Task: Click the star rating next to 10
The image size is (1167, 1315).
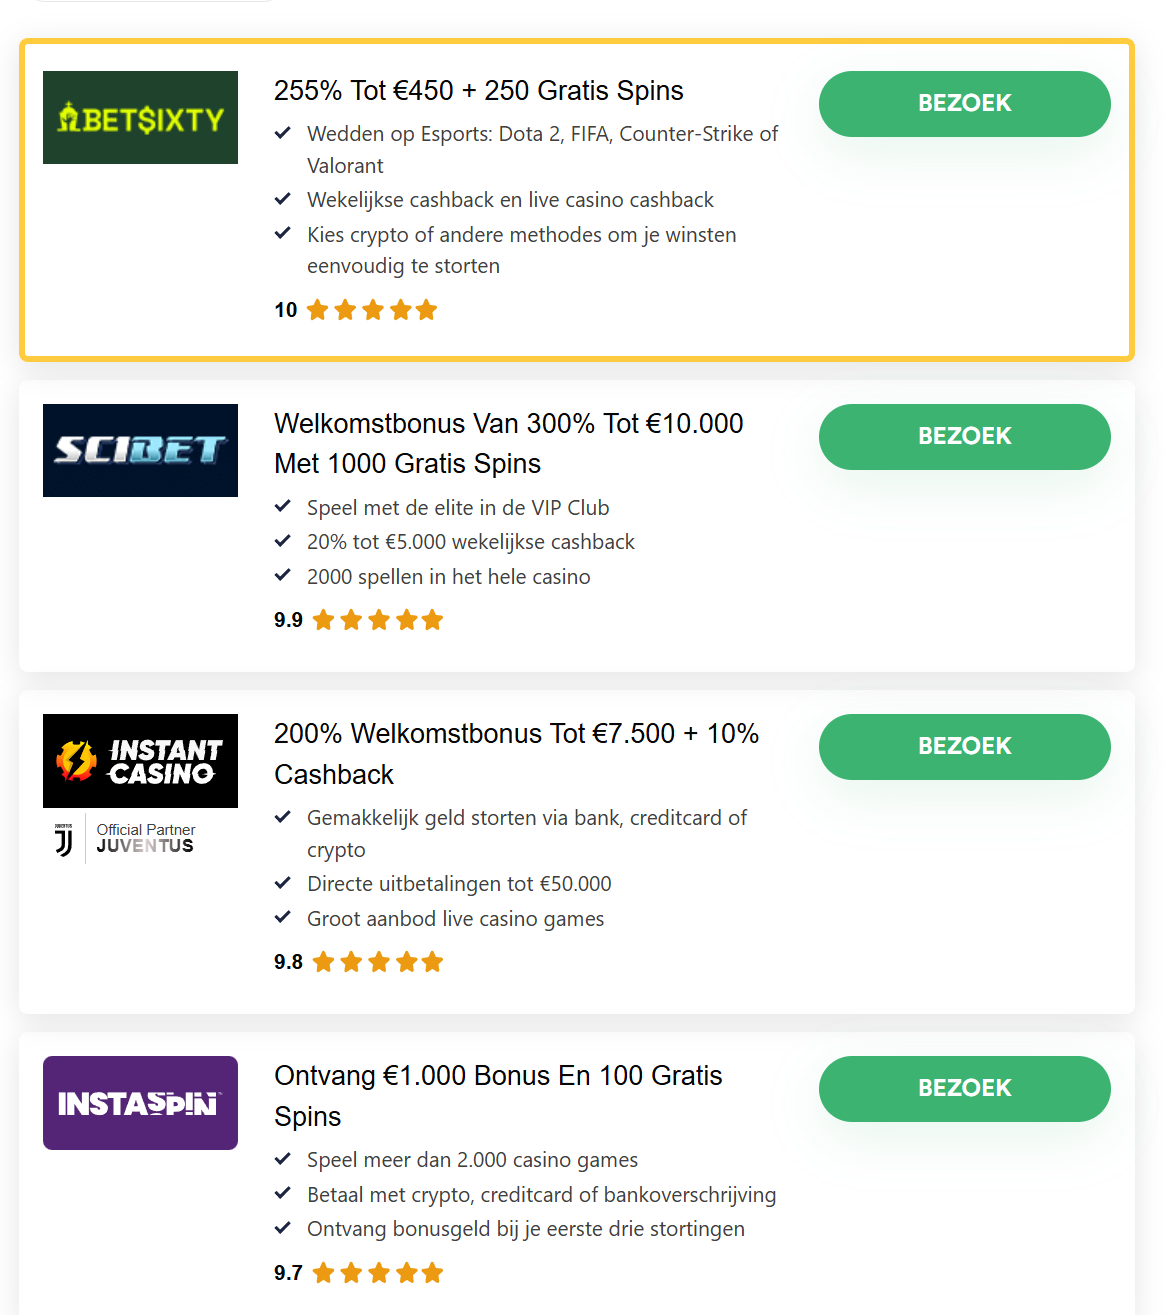Action: coord(372,310)
